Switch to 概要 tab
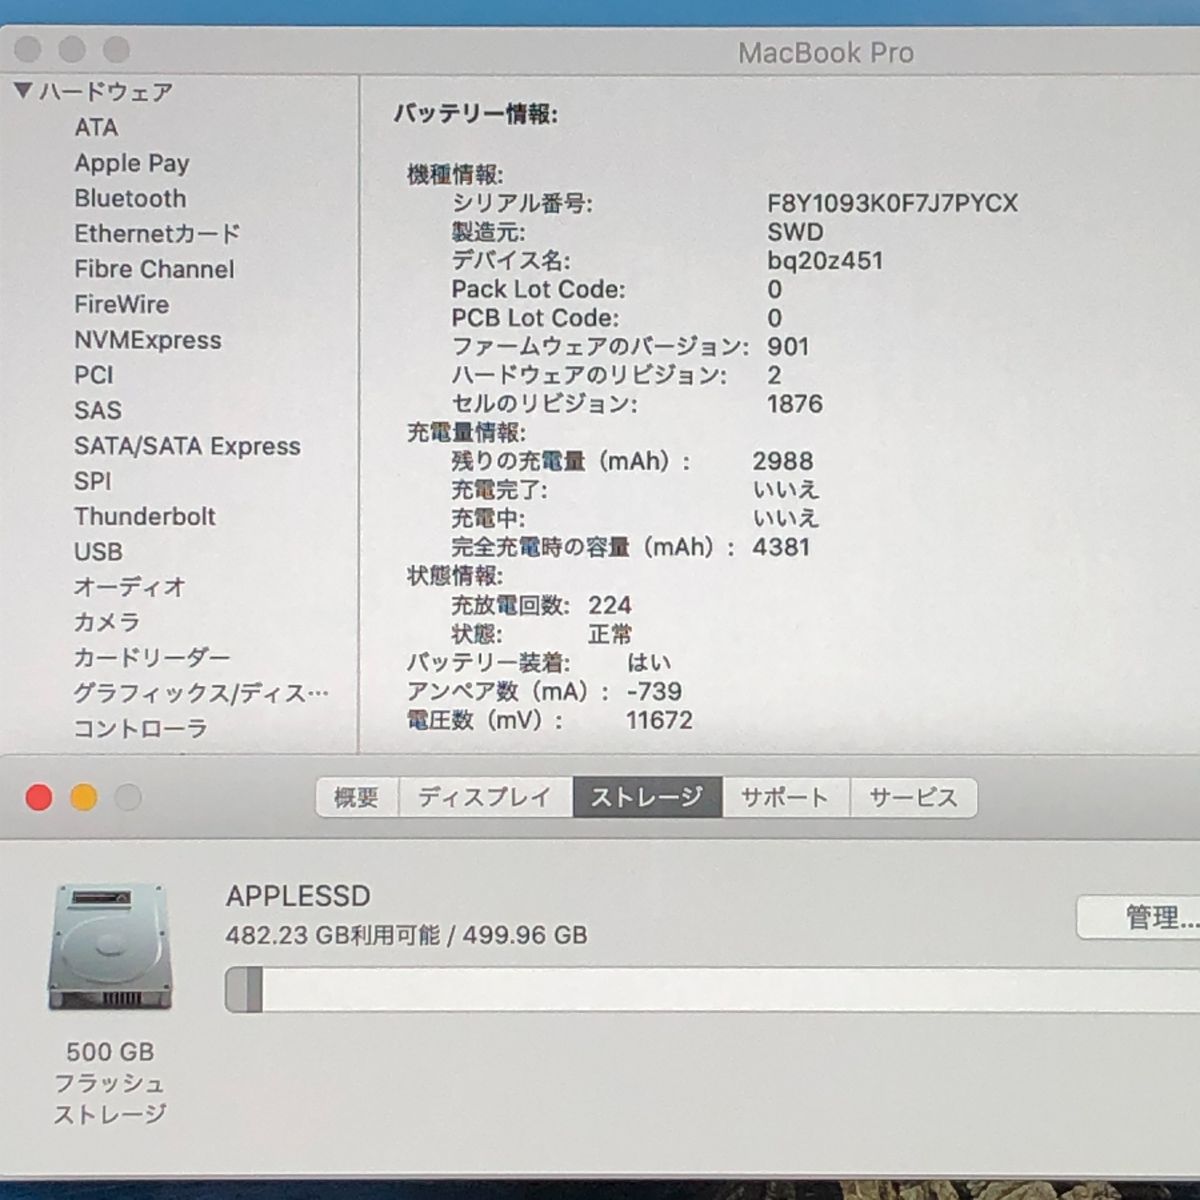Image resolution: width=1200 pixels, height=1200 pixels. [357, 797]
